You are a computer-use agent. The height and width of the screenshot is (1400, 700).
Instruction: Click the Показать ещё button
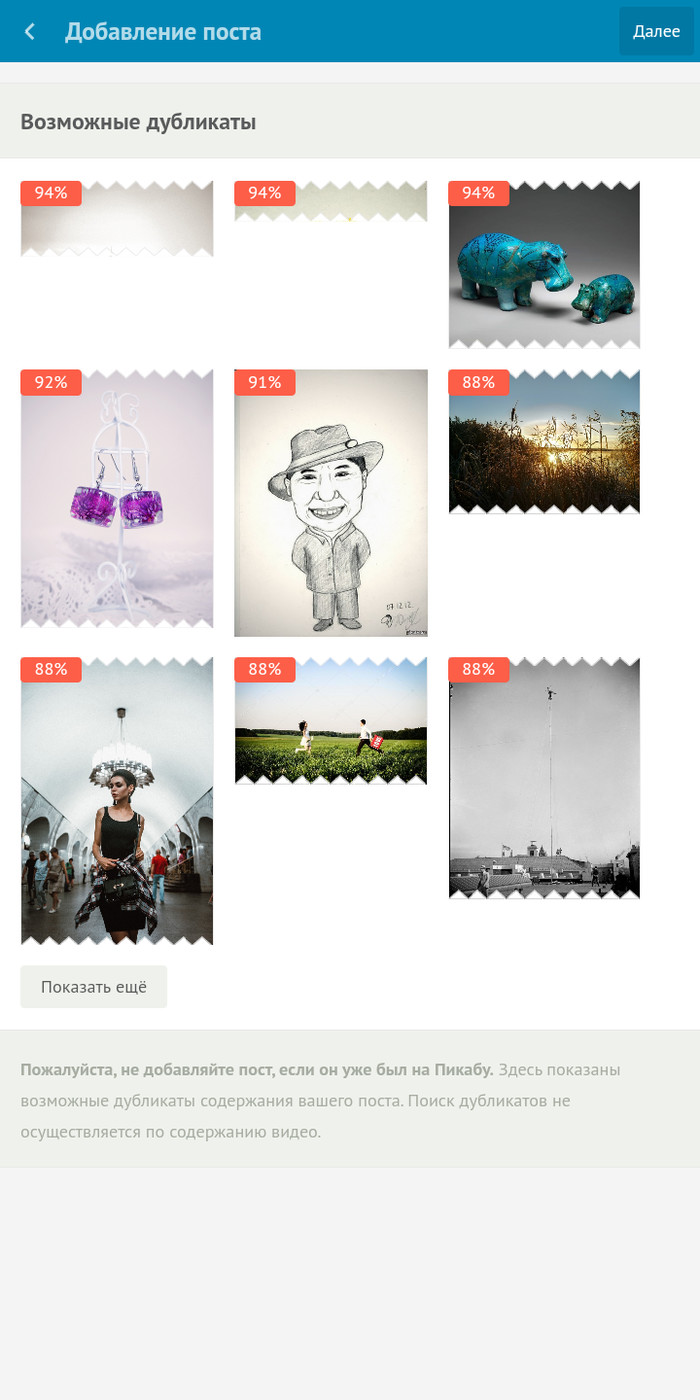(94, 987)
